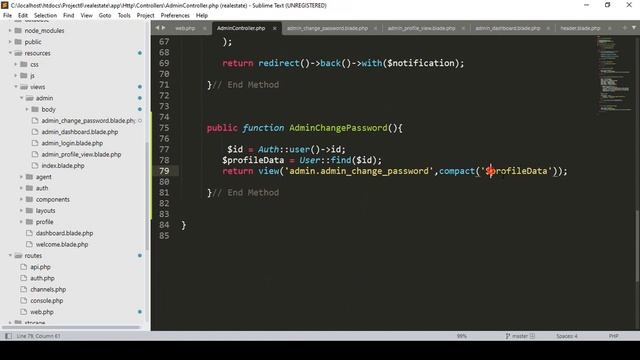Expand the layouts folder arrow
The image size is (640, 360).
coord(22,211)
